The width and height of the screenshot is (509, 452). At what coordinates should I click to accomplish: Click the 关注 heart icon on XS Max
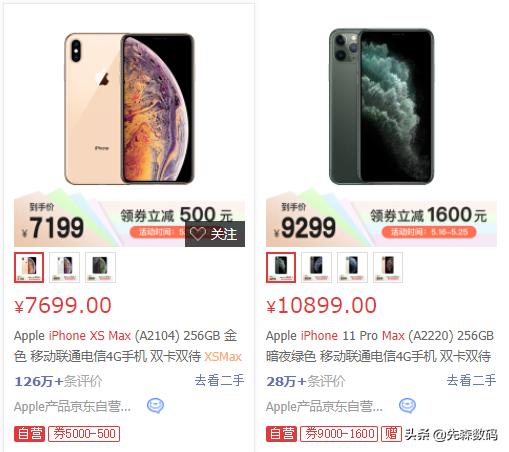[197, 234]
